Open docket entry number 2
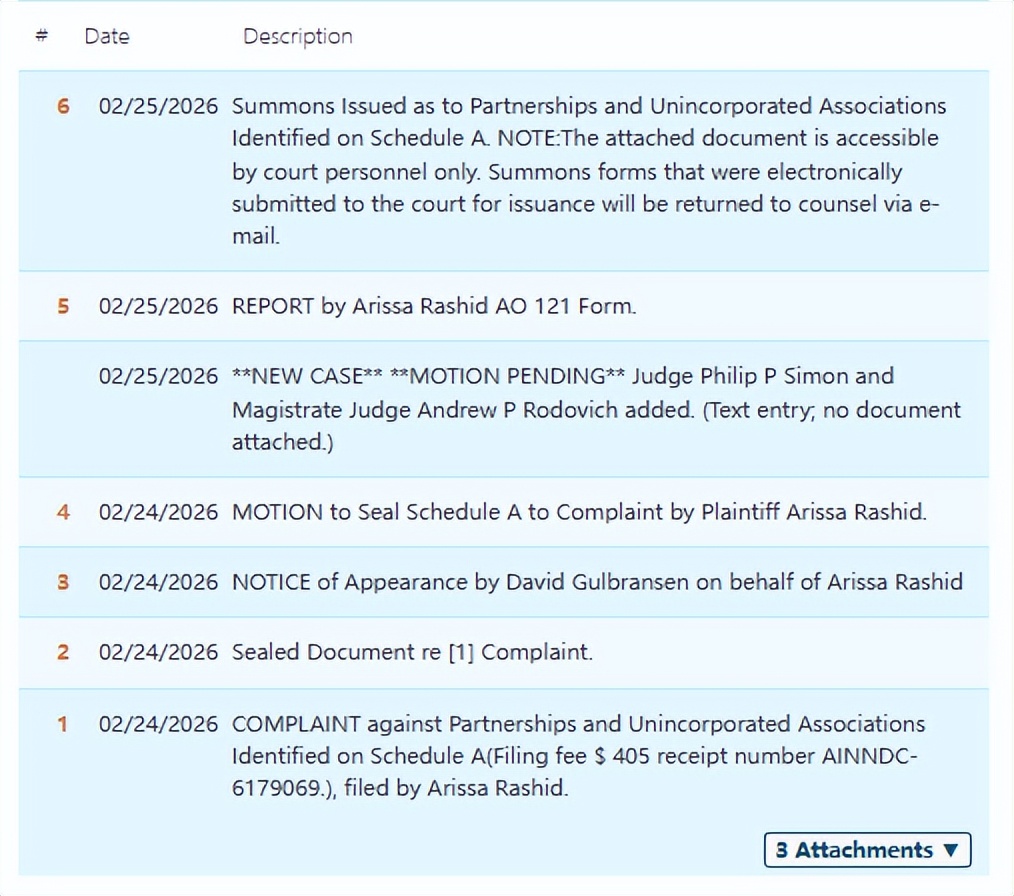This screenshot has height=896, width=1014. (x=63, y=652)
